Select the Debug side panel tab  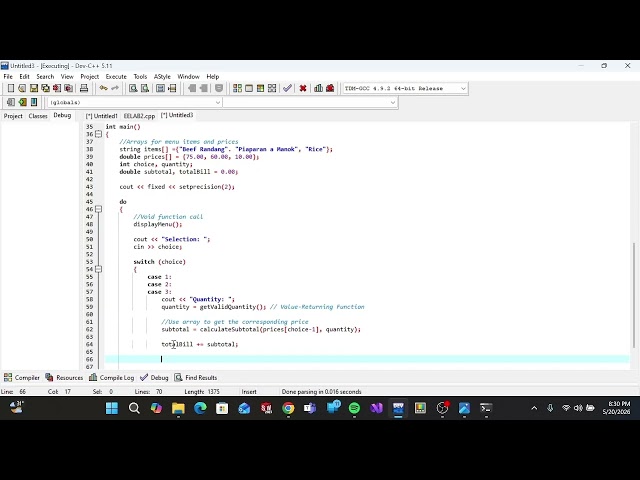[x=62, y=116]
